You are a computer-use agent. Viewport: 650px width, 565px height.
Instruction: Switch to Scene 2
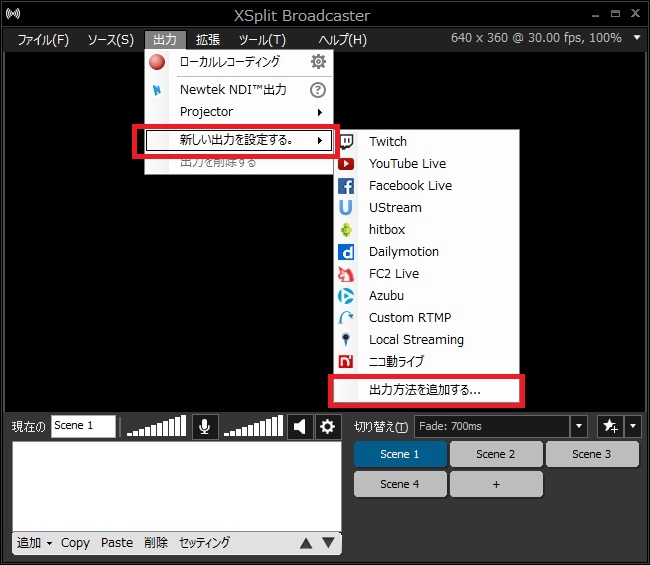(496, 454)
